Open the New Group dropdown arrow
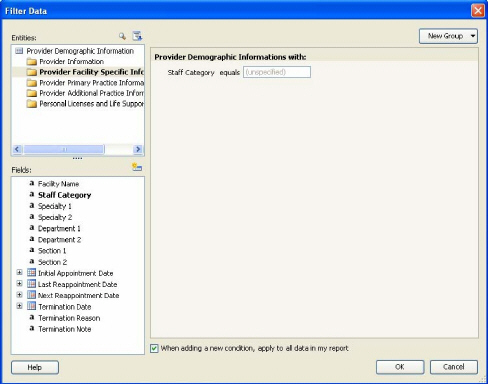The height and width of the screenshot is (384, 488). (x=473, y=36)
